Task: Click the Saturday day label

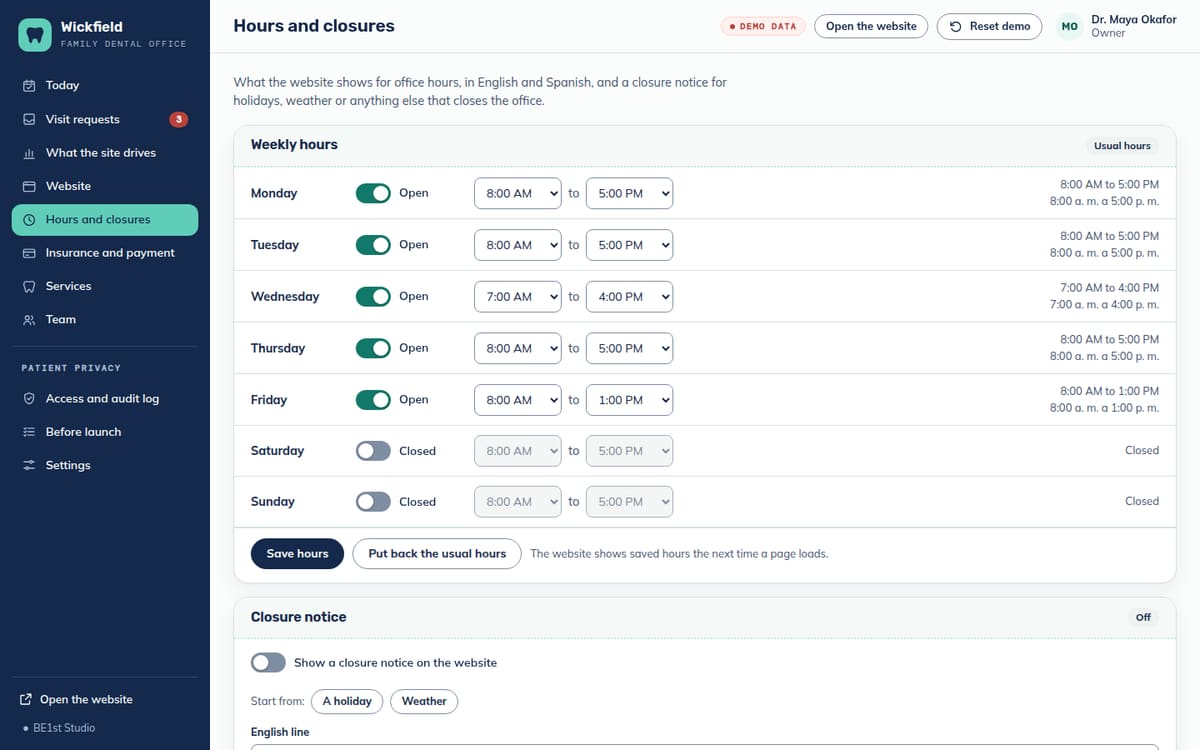Action: click(x=277, y=451)
